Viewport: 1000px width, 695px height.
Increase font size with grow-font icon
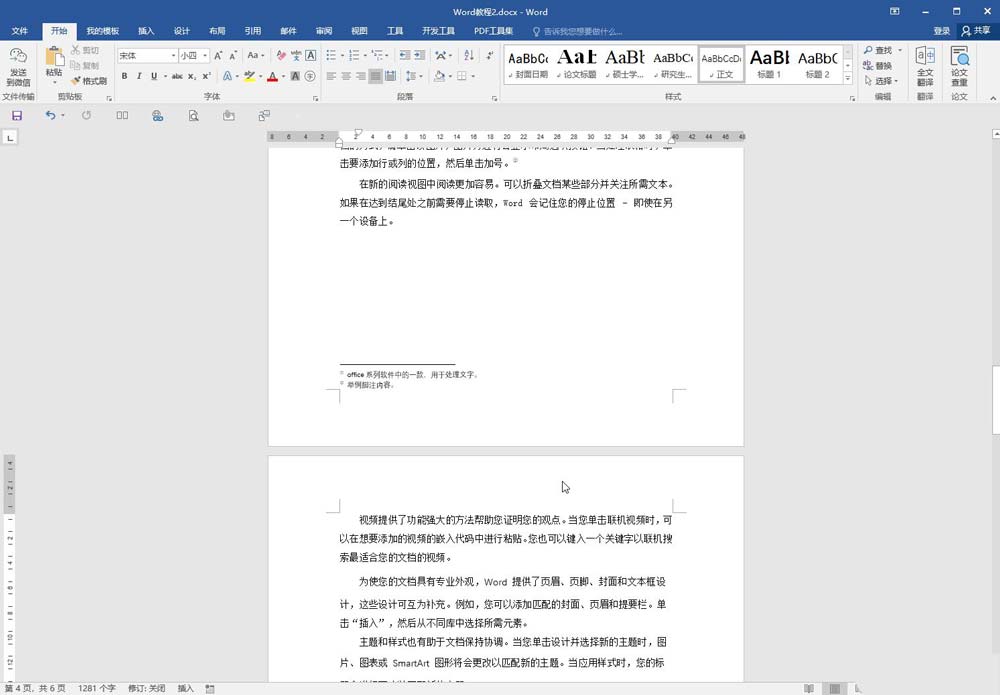coord(218,55)
